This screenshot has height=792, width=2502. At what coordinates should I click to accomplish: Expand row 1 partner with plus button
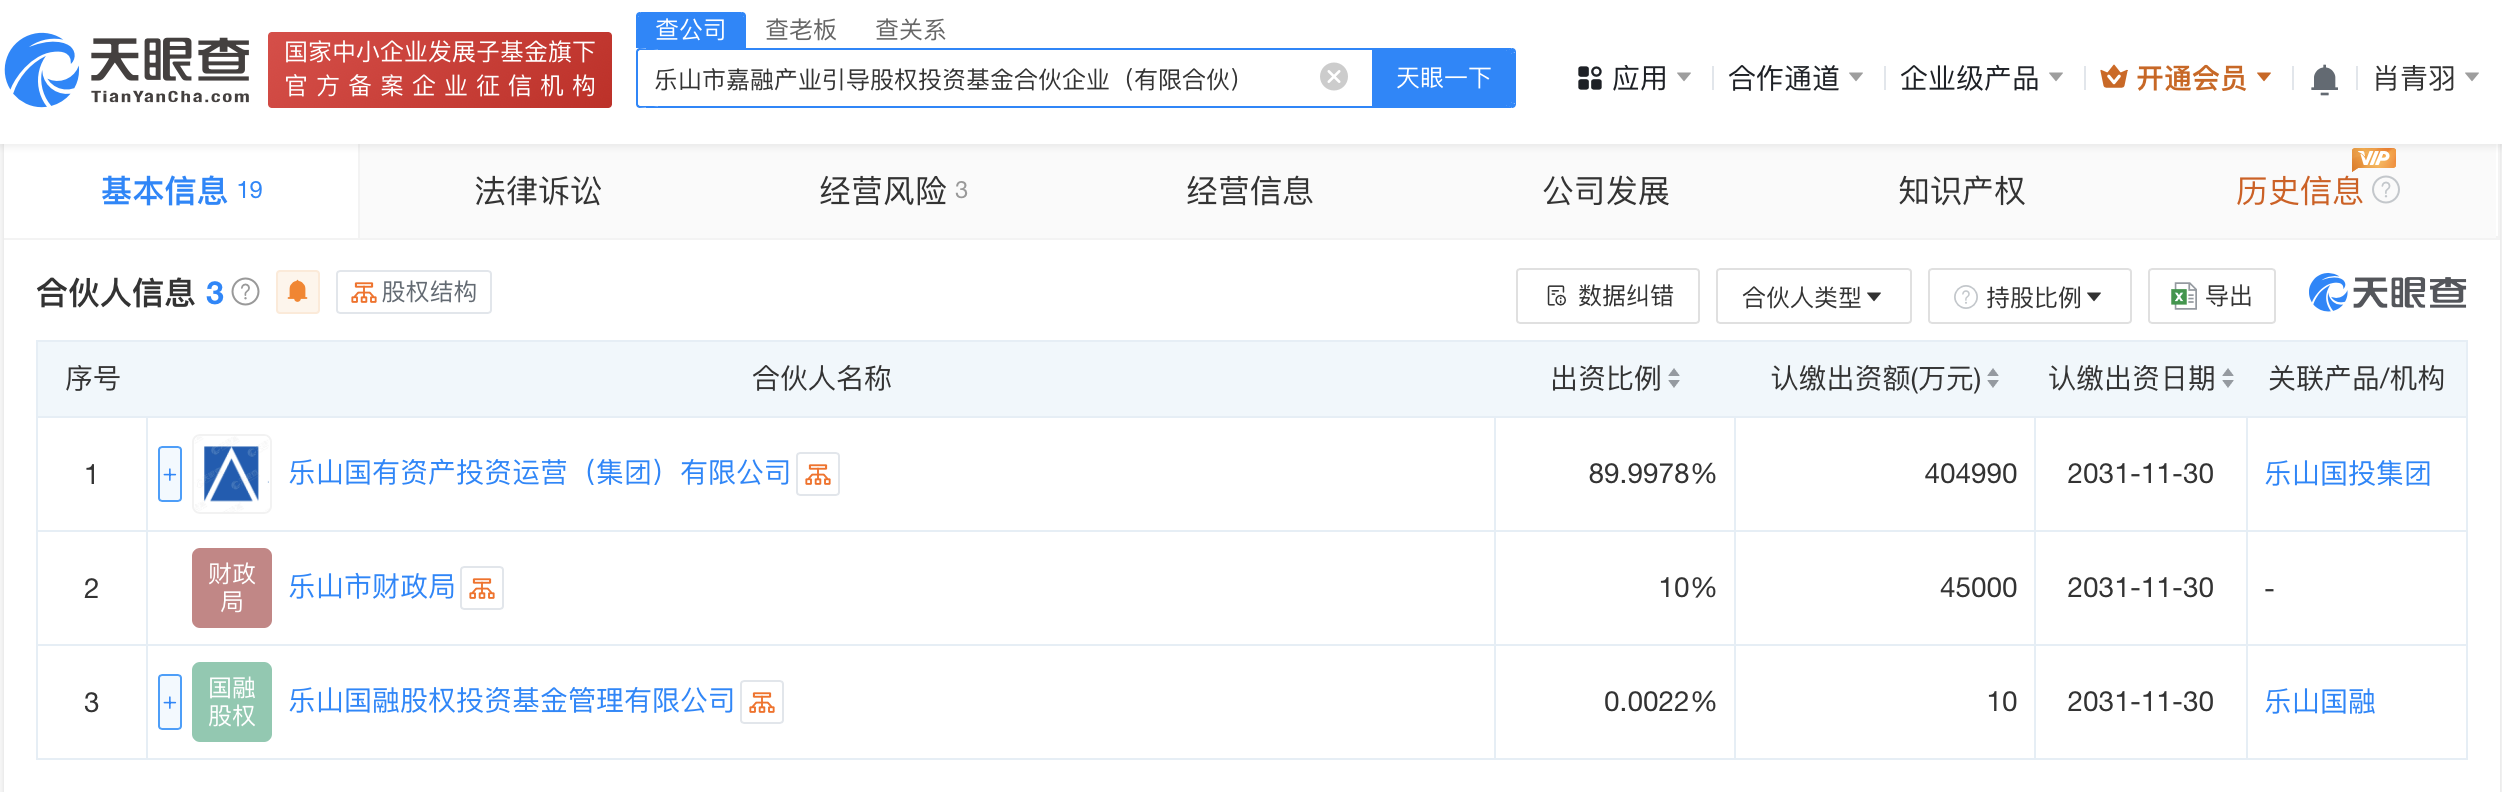[170, 474]
